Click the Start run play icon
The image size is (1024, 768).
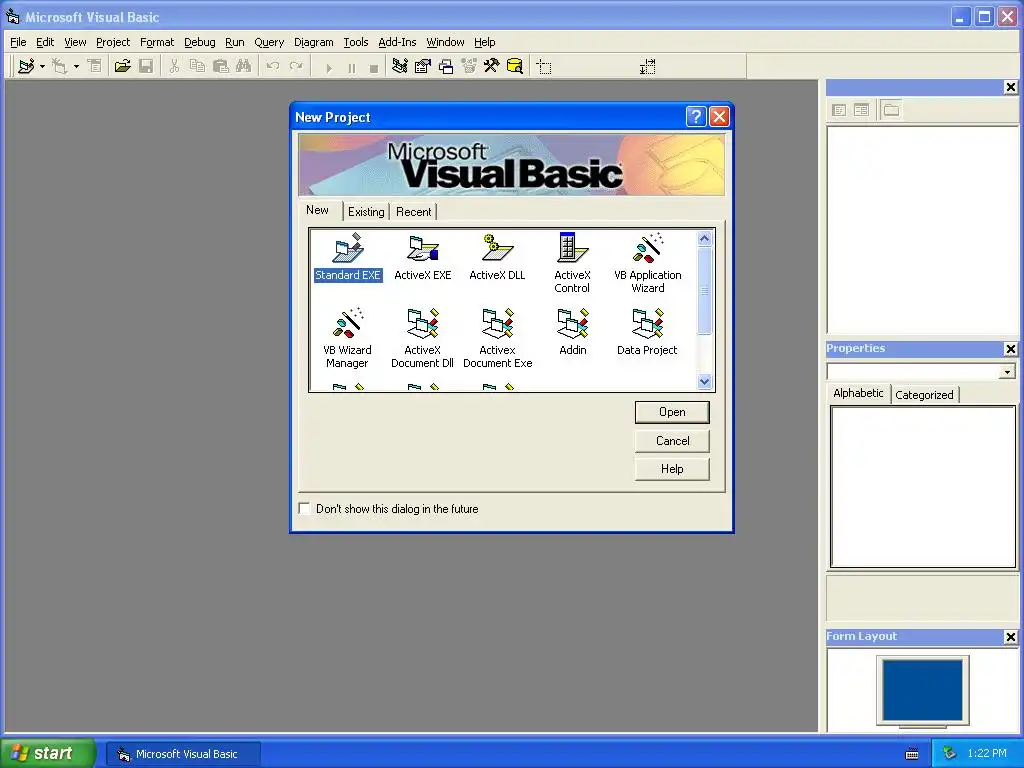tap(328, 68)
